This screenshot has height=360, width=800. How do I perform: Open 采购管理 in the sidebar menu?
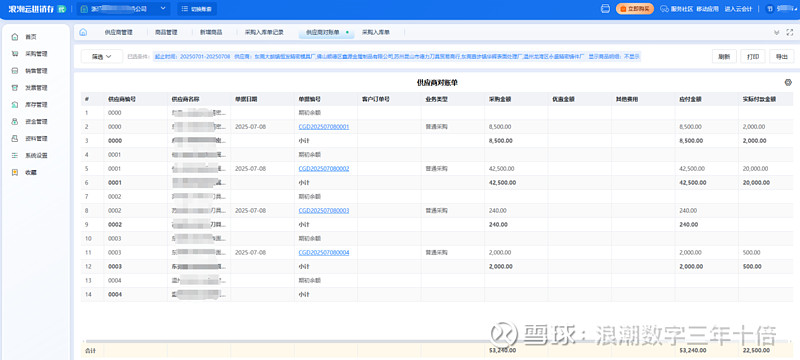pyautogui.click(x=36, y=54)
